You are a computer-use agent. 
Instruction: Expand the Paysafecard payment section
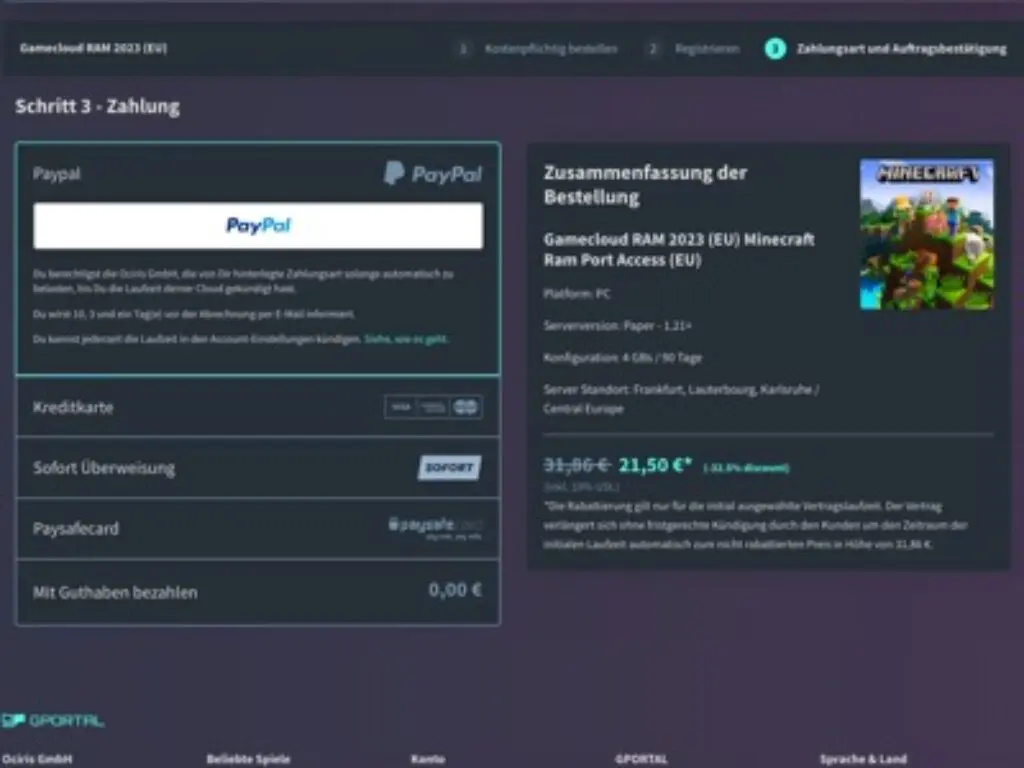tap(200, 529)
